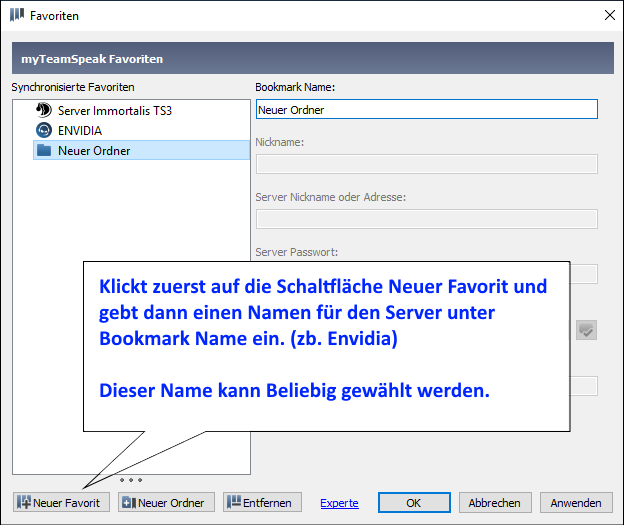The width and height of the screenshot is (624, 525).
Task: Click the blue Neuer Ordner folder icon
Action: click(x=43, y=151)
